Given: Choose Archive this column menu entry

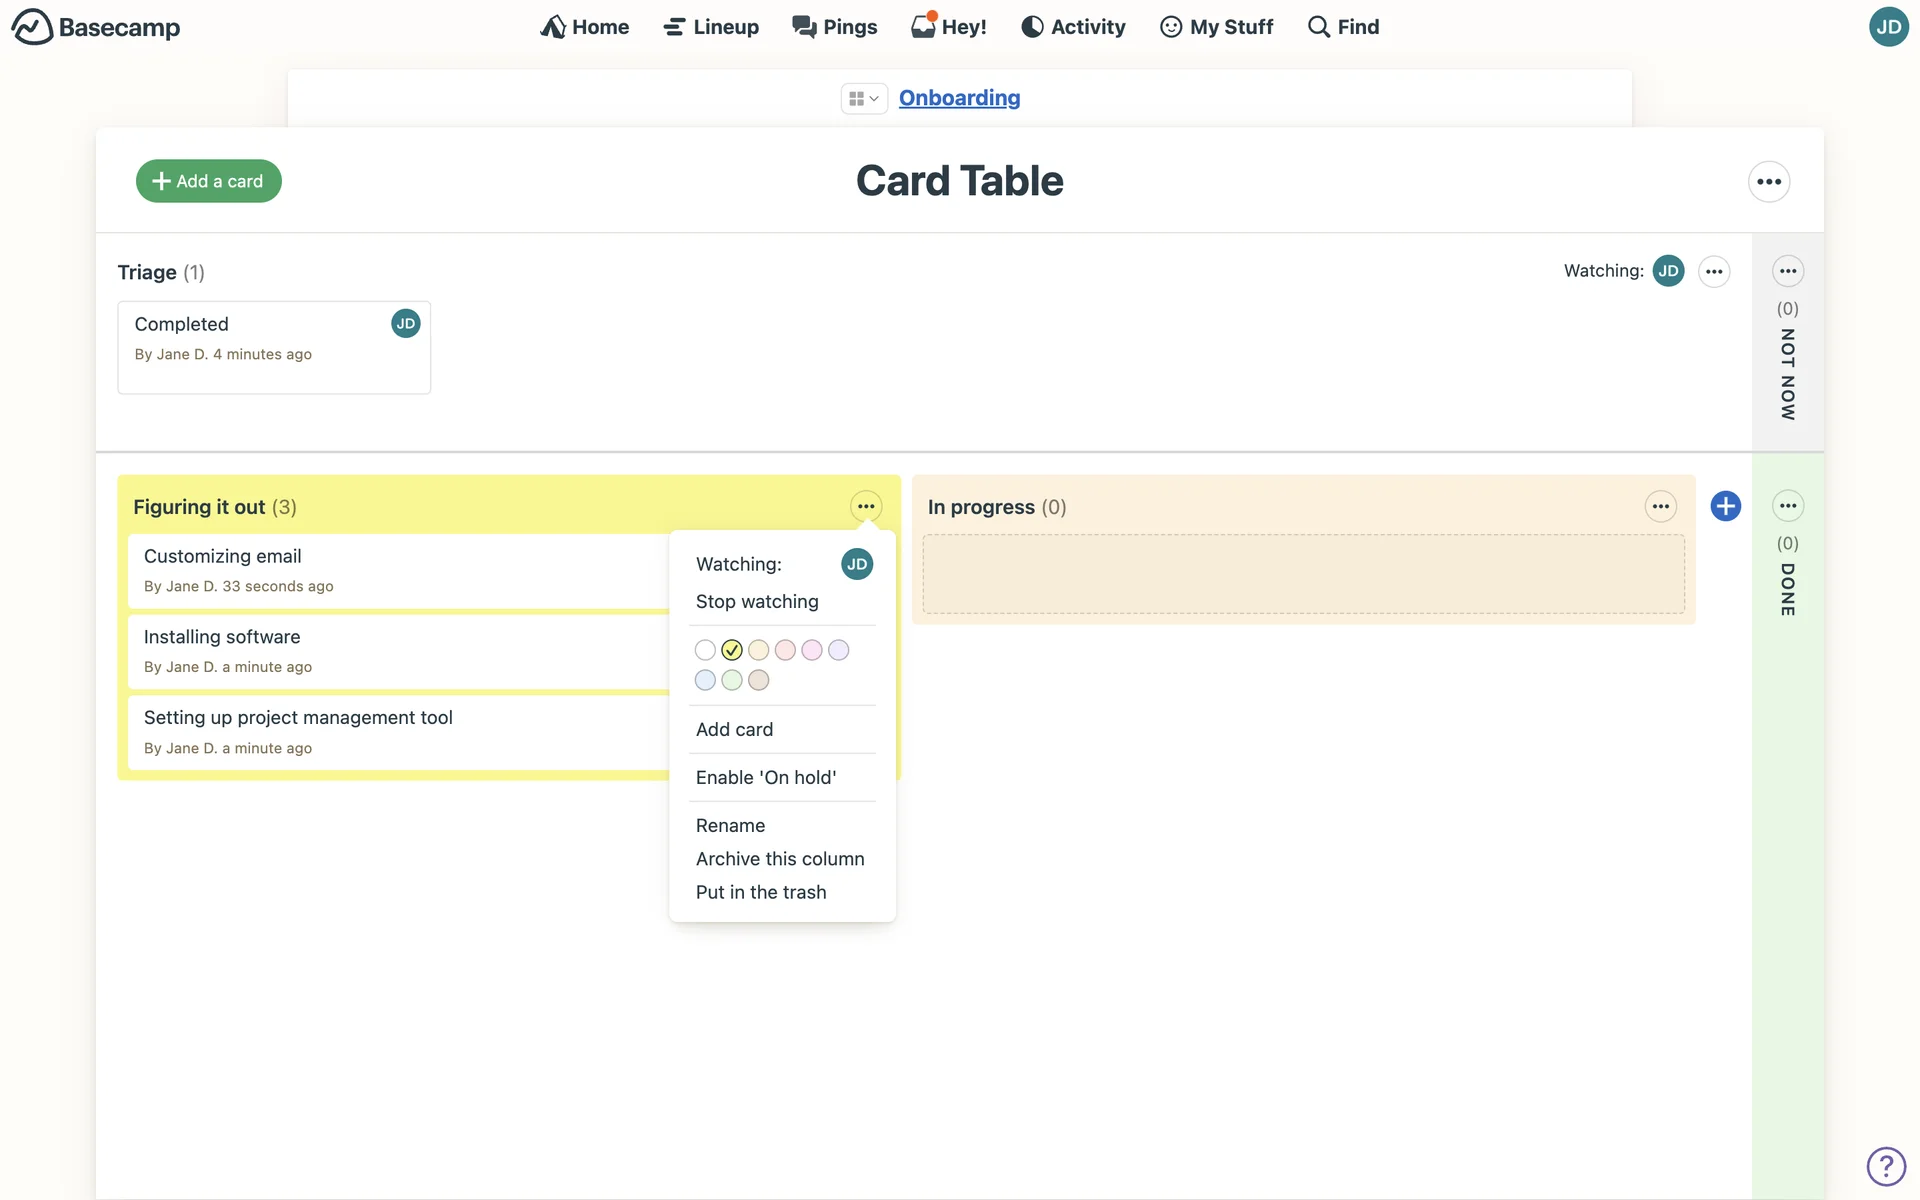Looking at the screenshot, I should 779,859.
